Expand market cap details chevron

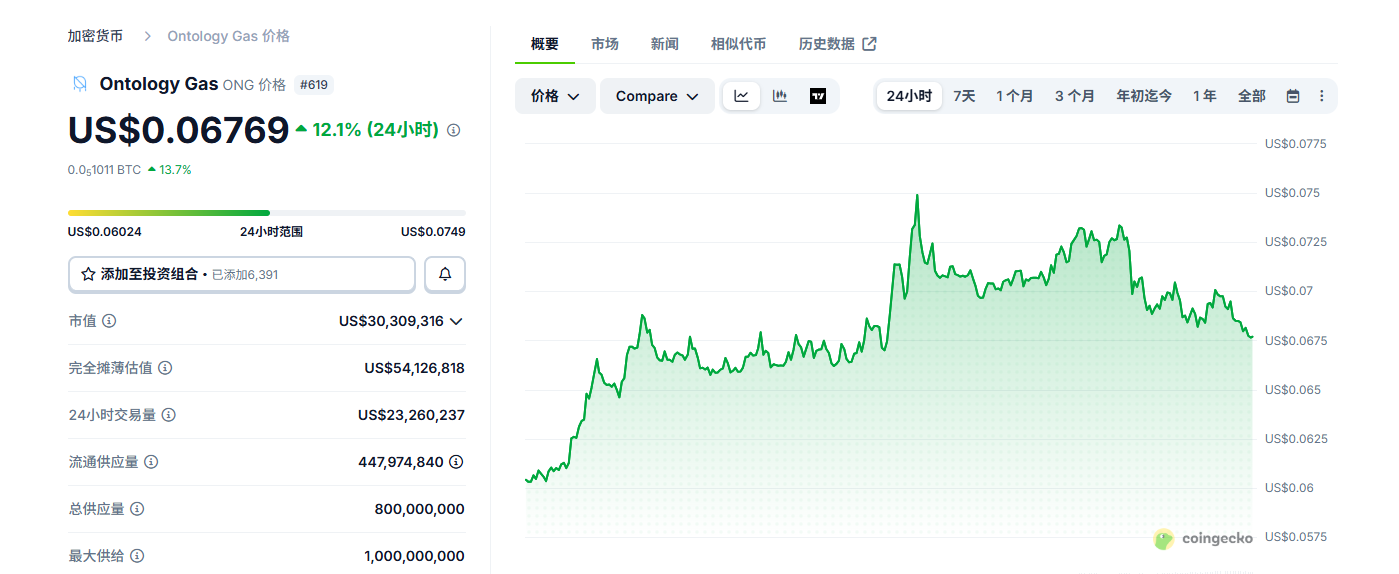click(x=456, y=321)
